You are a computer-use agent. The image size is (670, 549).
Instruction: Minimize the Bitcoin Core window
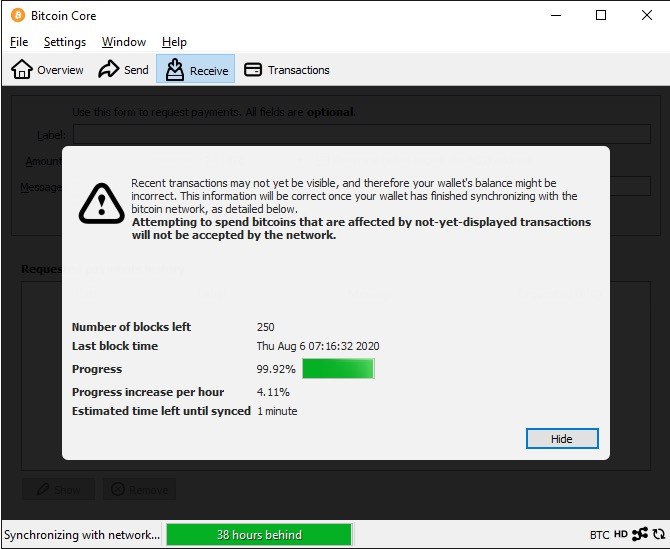pyautogui.click(x=556, y=15)
